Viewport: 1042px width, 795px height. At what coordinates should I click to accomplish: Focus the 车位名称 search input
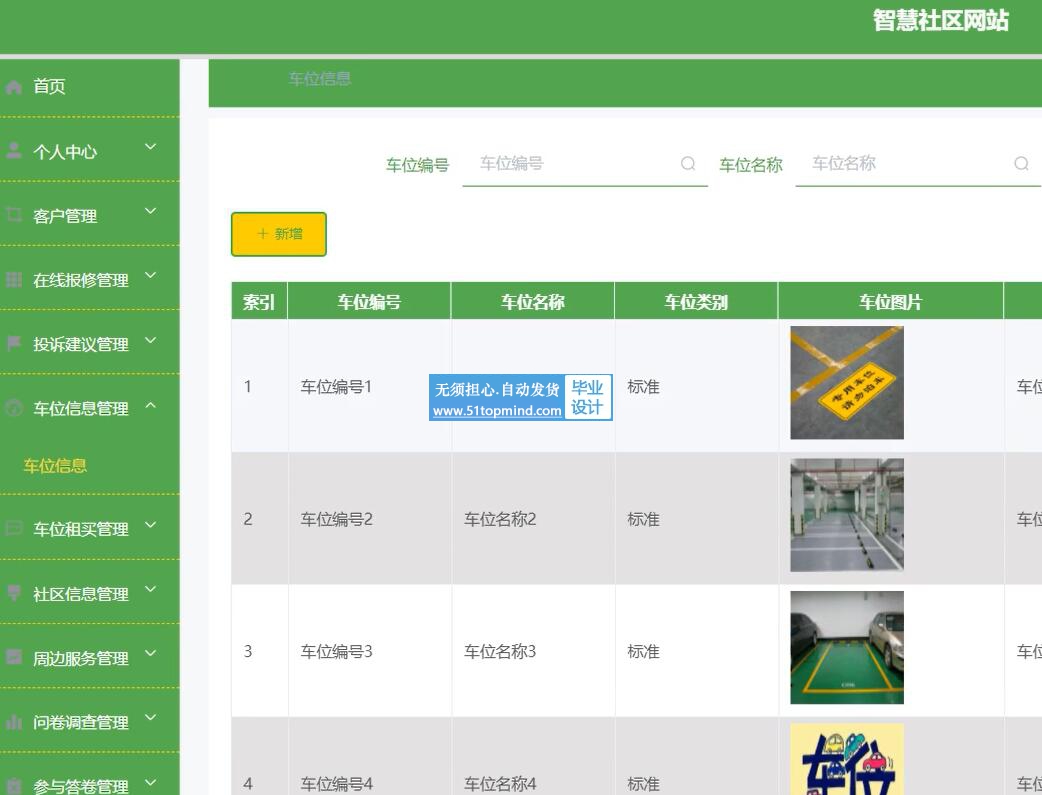(x=918, y=164)
